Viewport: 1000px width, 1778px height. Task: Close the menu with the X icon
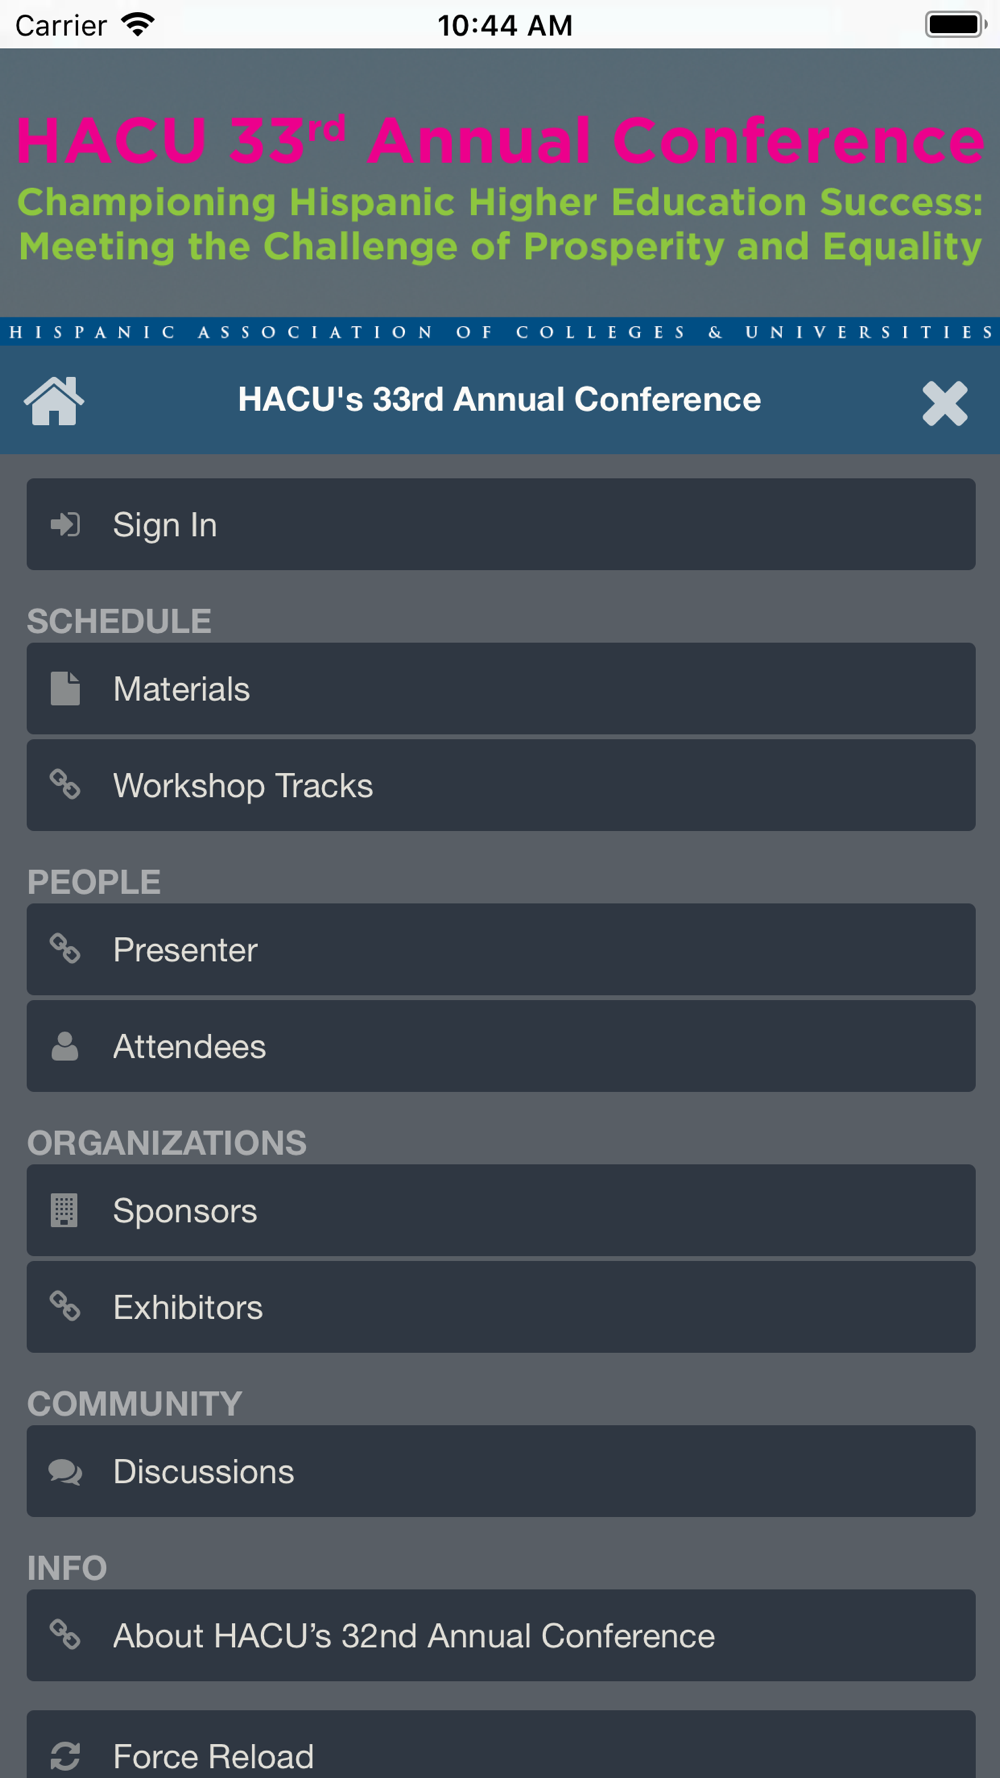[x=944, y=403]
